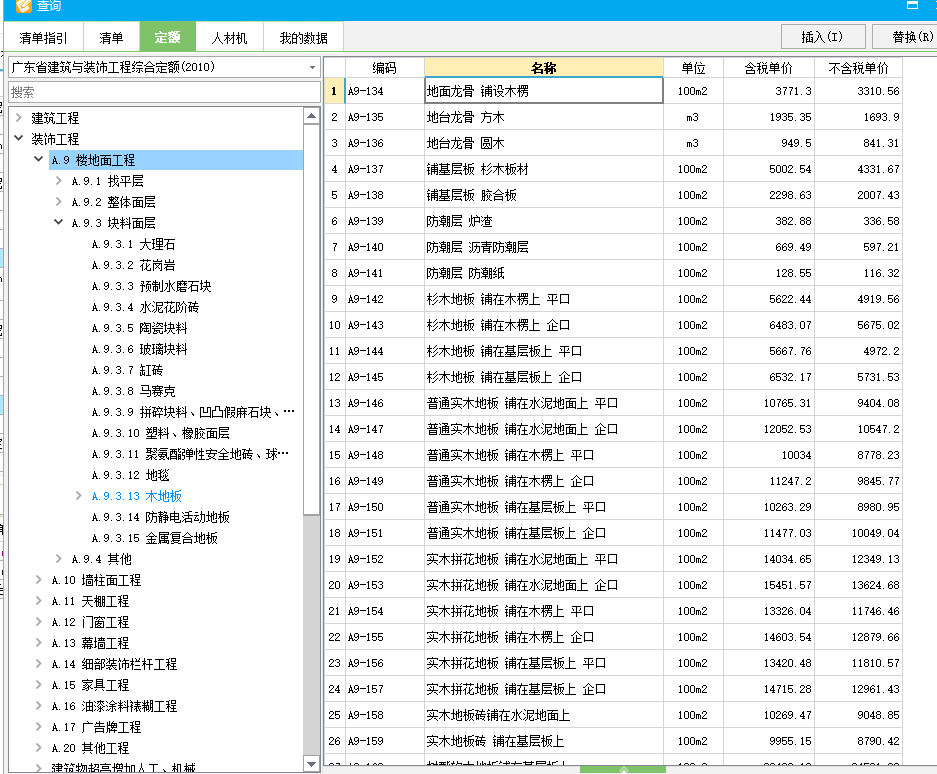Click the query window app icon
This screenshot has width=937, height=774.
tap(23, 6)
